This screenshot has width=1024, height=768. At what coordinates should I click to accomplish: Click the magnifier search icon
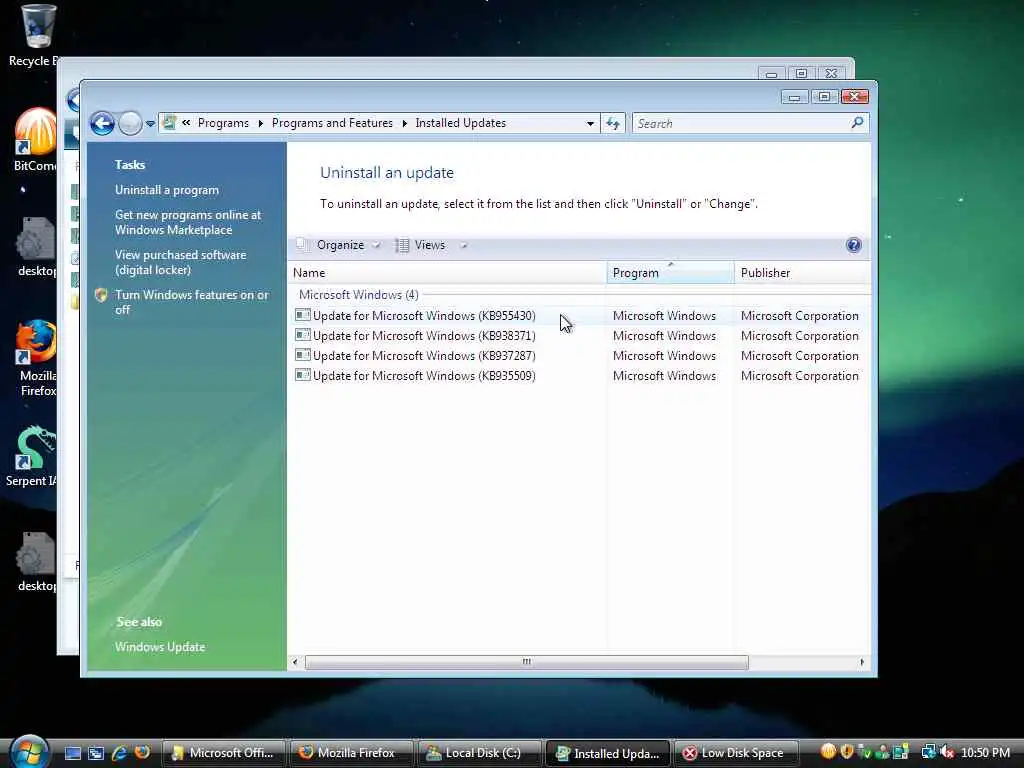(857, 123)
